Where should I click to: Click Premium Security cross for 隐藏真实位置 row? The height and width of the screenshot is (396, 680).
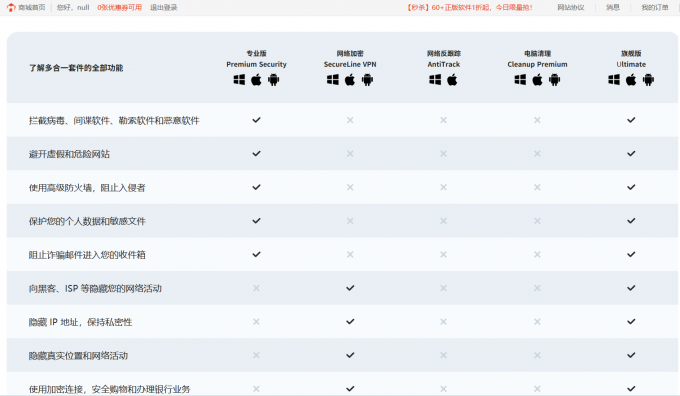click(x=256, y=355)
